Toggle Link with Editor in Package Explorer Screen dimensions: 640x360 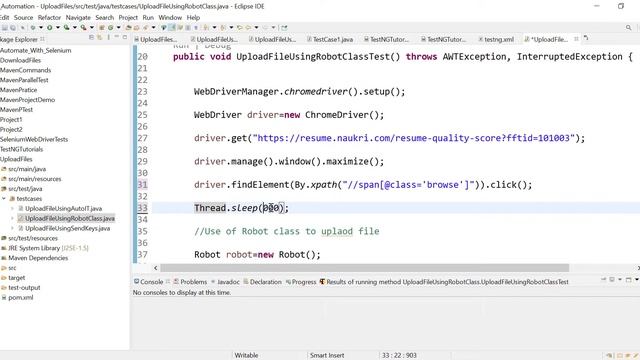click(x=99, y=38)
